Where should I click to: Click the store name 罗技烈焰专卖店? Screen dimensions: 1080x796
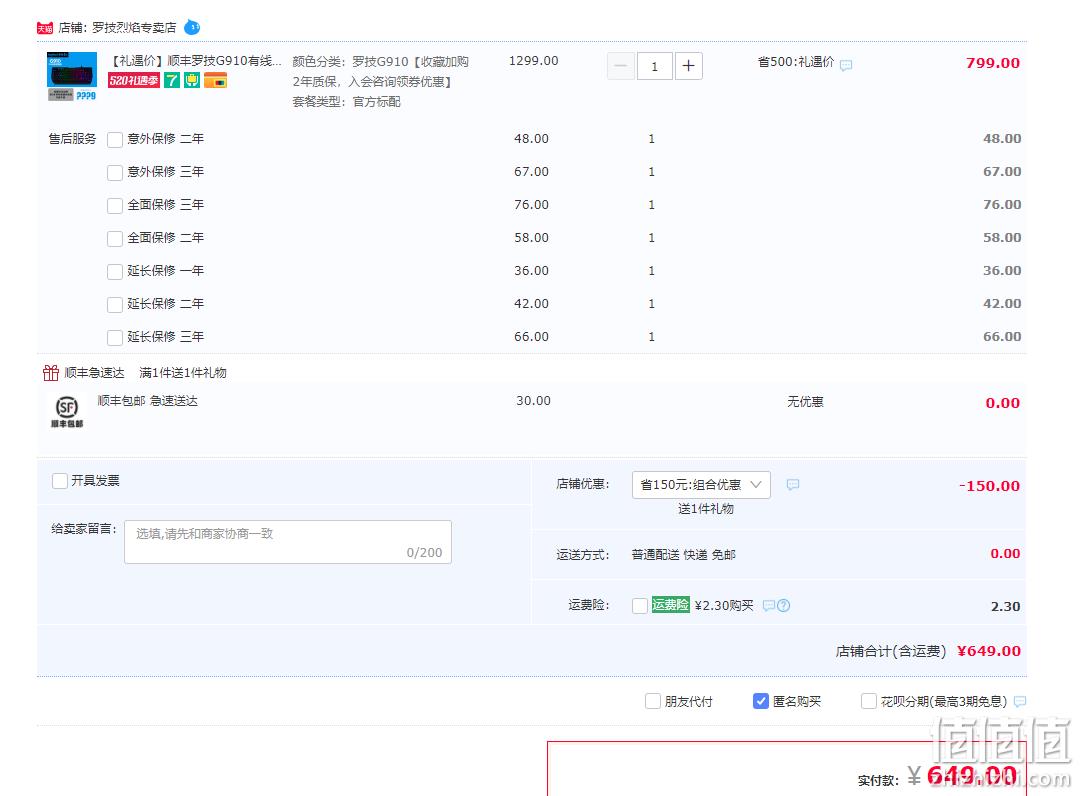(134, 28)
